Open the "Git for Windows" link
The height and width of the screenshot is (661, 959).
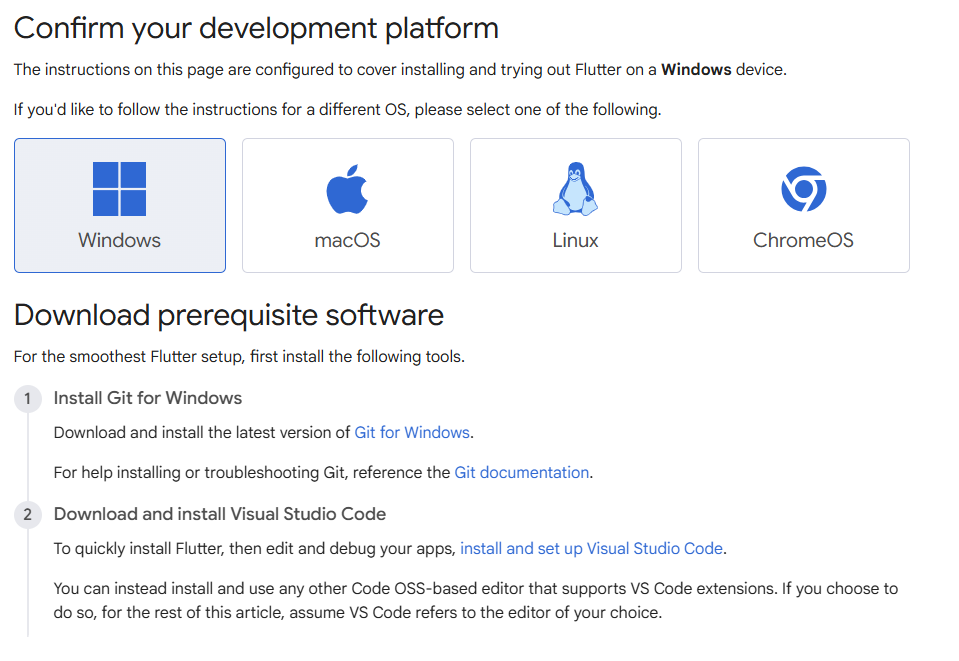click(412, 433)
